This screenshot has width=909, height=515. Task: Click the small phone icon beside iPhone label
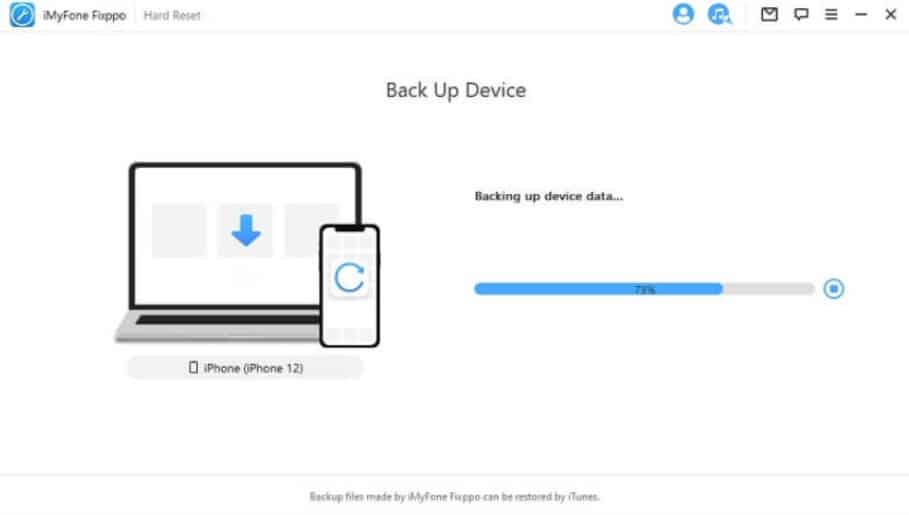coord(193,367)
